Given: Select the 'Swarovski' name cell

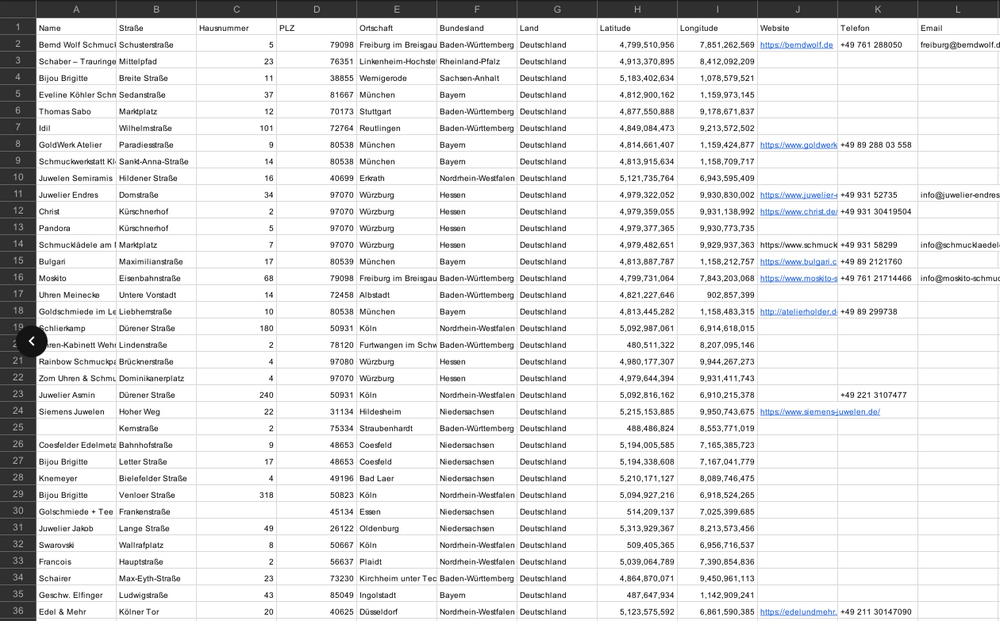Looking at the screenshot, I should pyautogui.click(x=77, y=545).
